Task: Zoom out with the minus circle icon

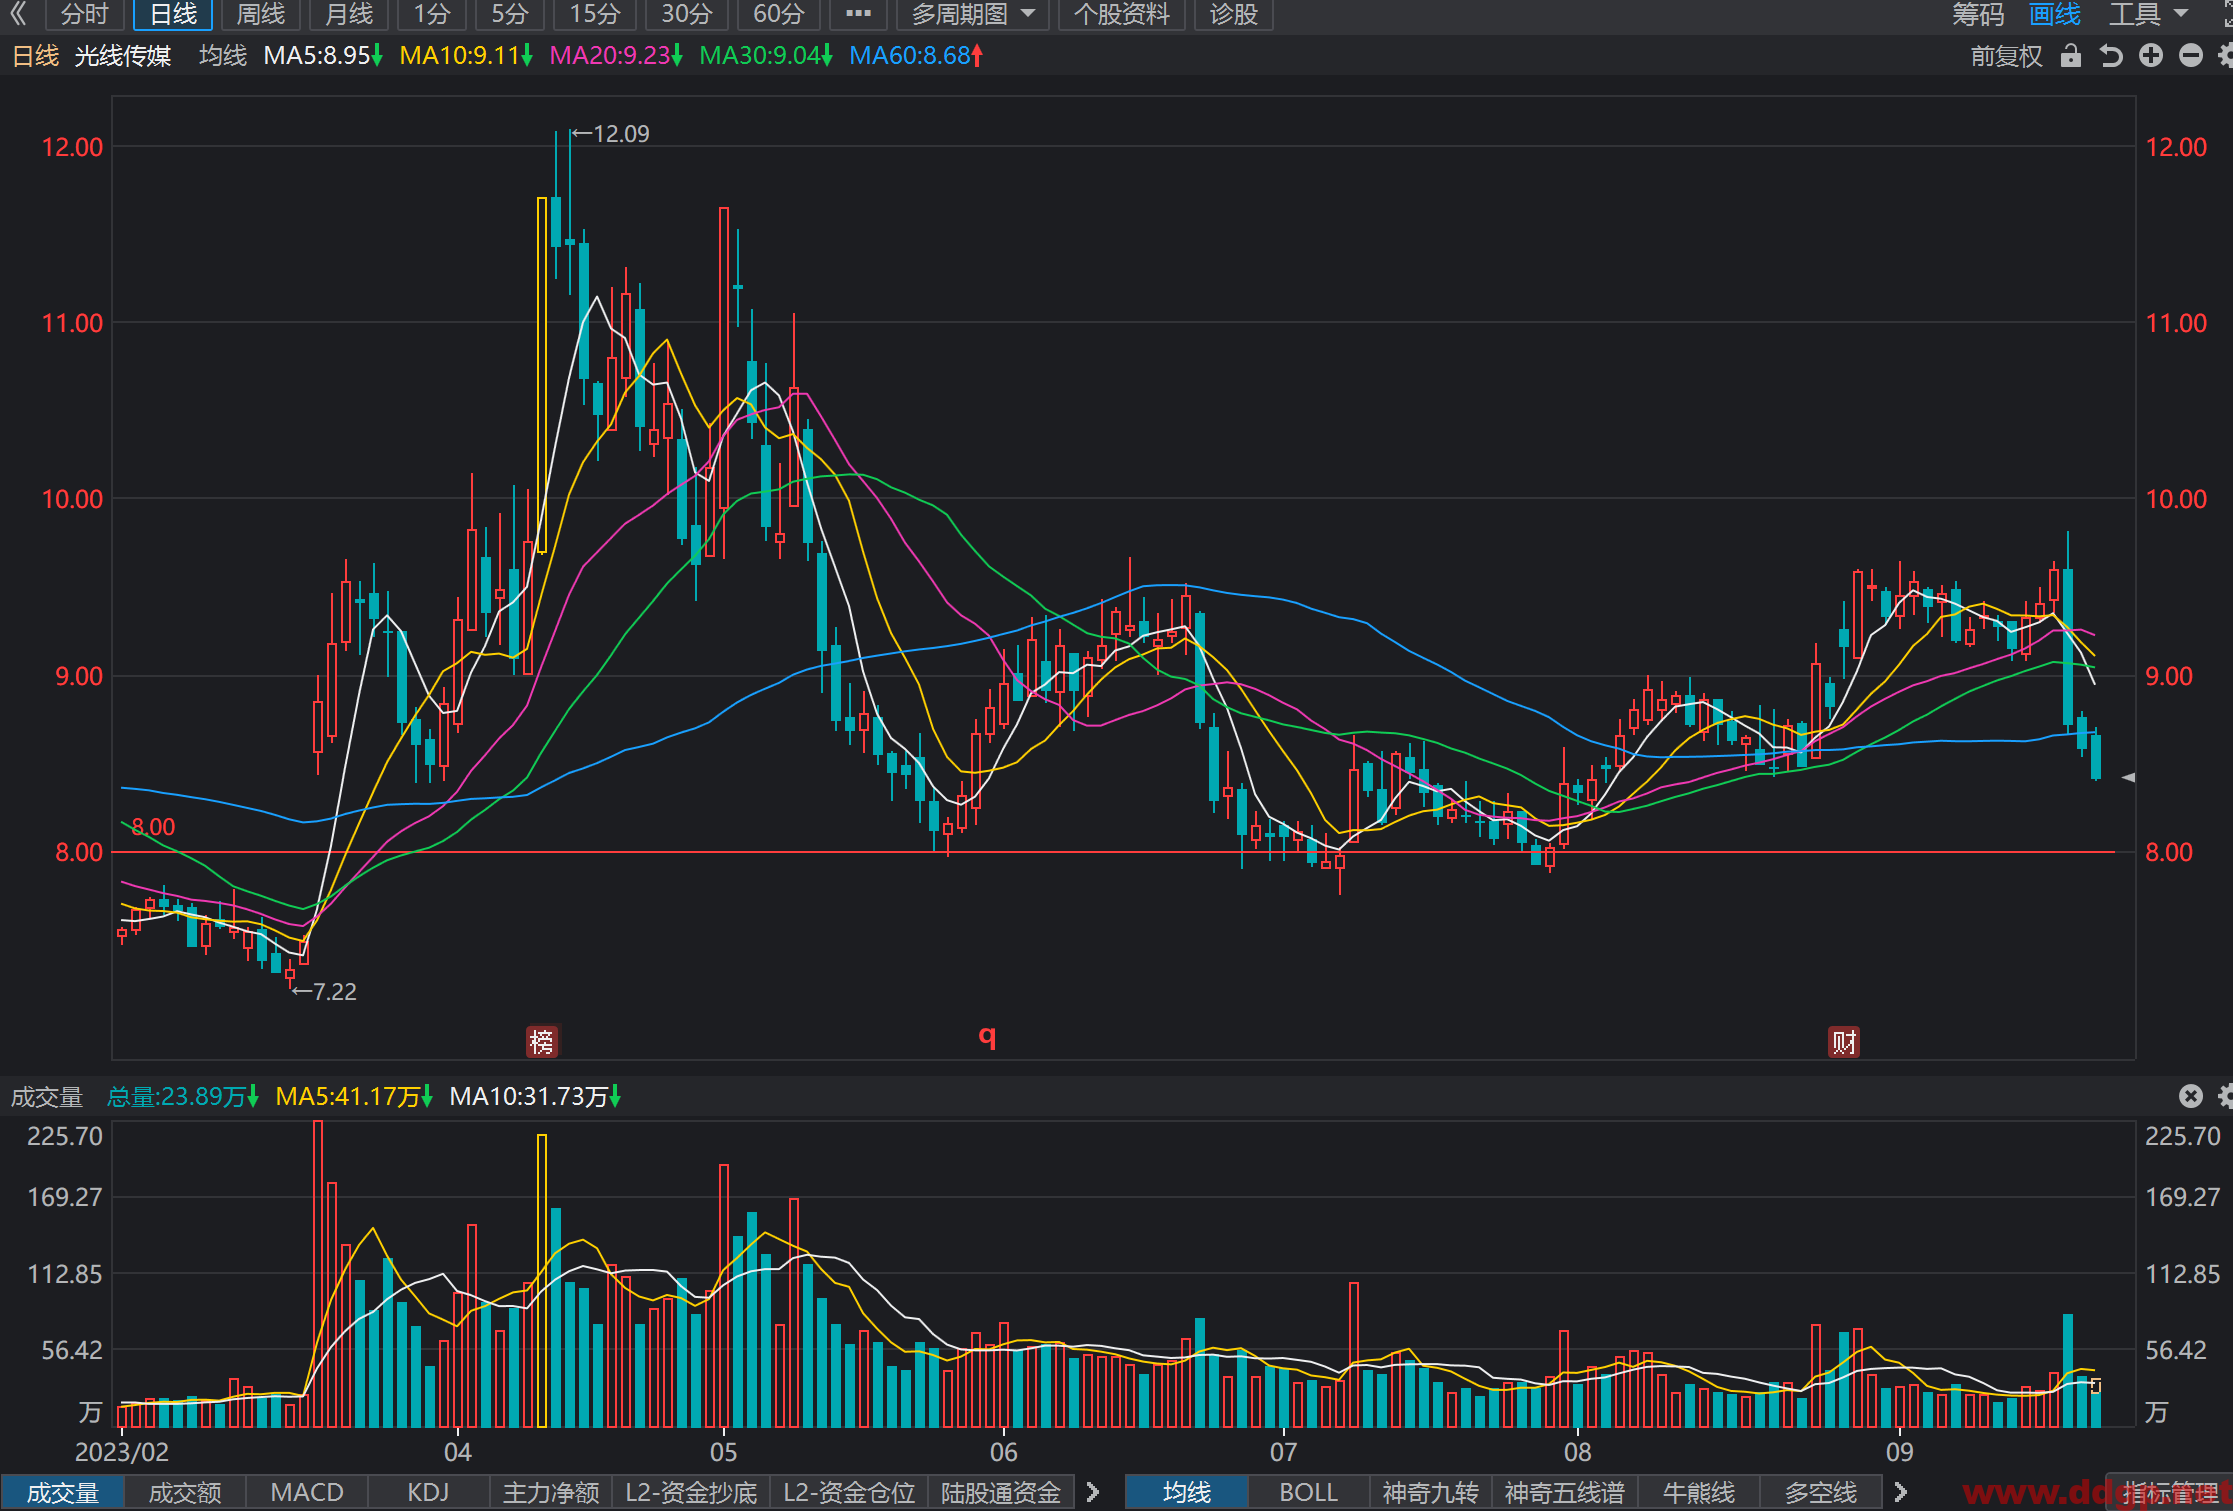Action: click(x=2191, y=56)
